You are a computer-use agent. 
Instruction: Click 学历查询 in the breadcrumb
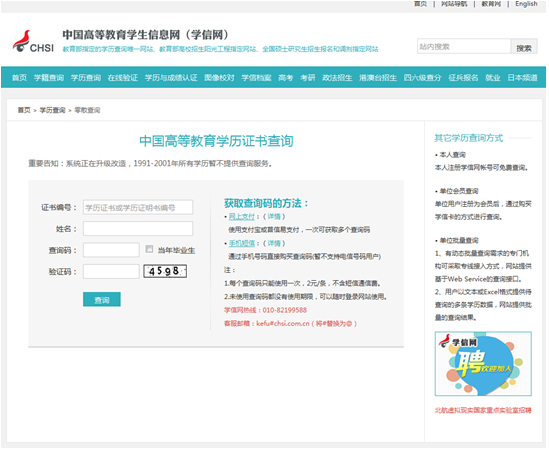point(53,110)
